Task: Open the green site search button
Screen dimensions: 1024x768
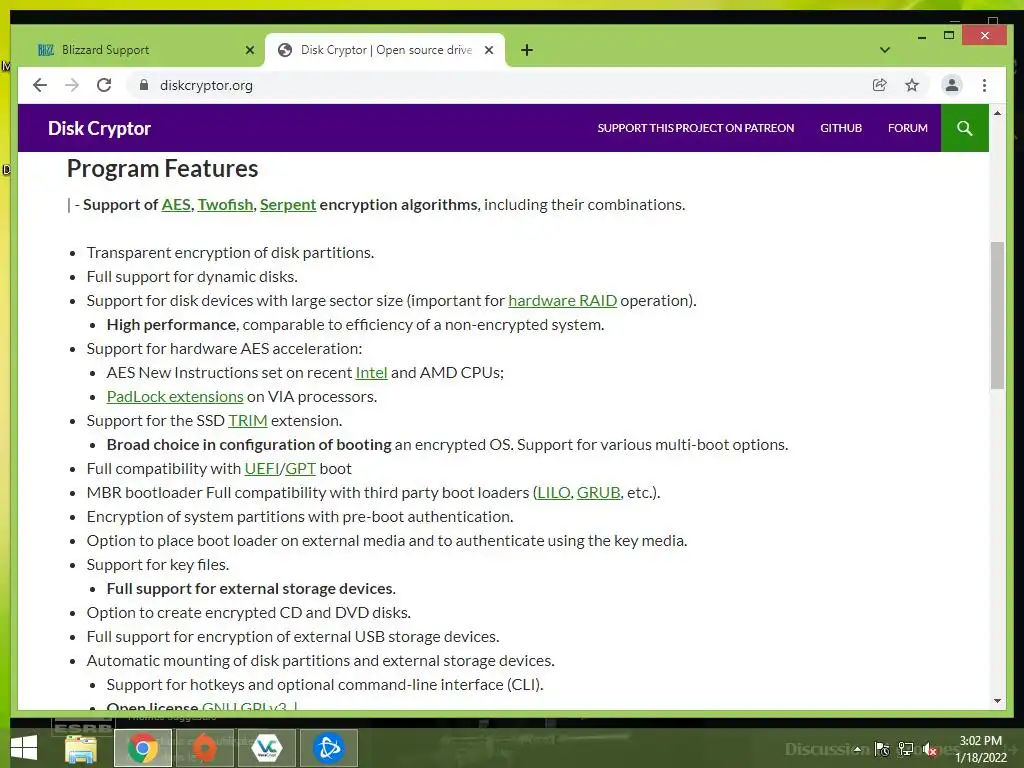Action: 965,128
